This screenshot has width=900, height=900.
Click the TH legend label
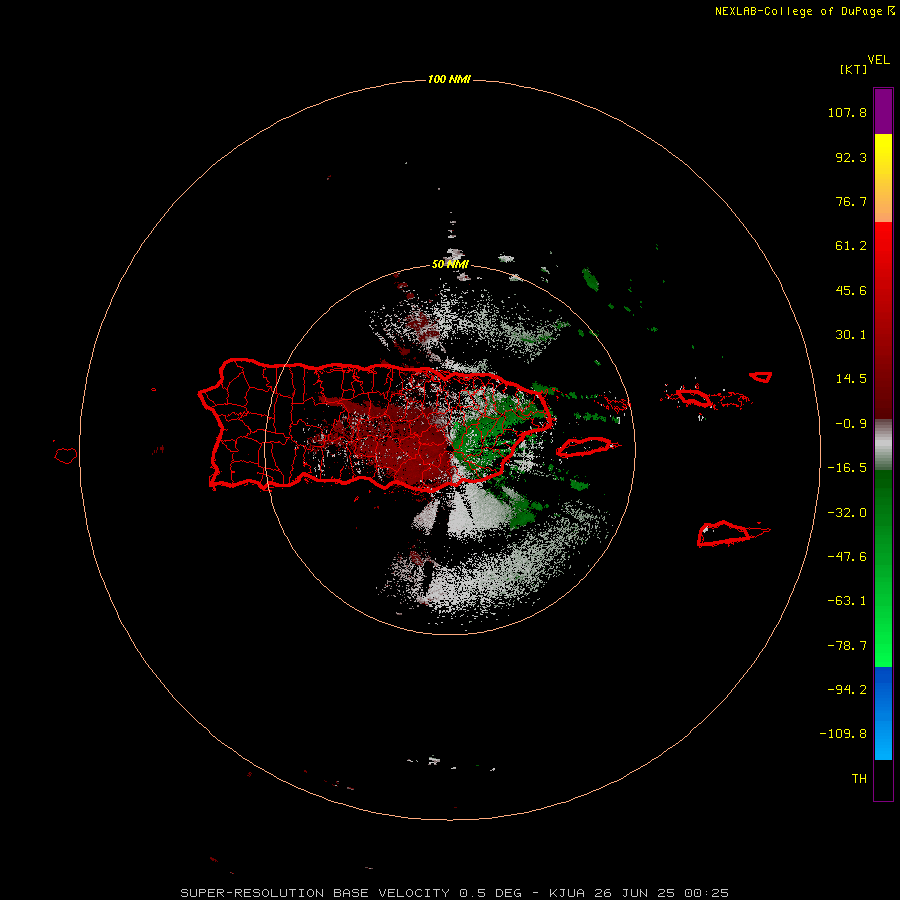point(859,779)
